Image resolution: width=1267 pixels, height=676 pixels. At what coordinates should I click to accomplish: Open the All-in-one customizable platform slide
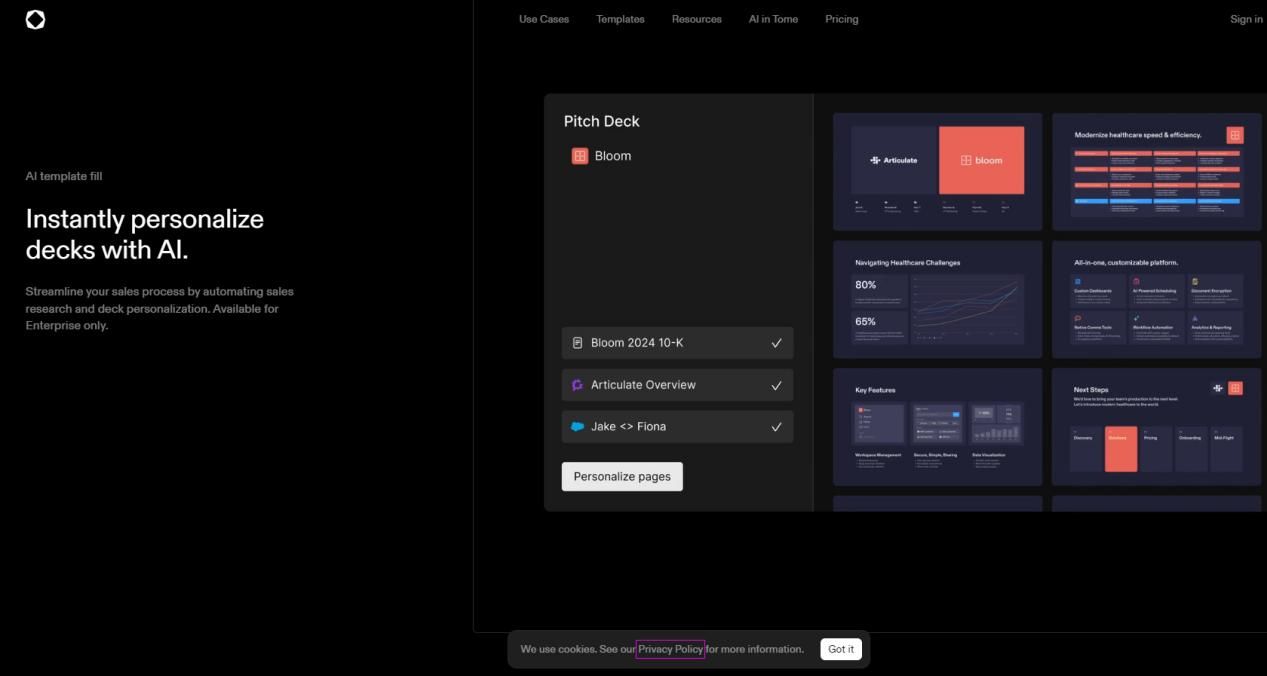click(x=1156, y=299)
